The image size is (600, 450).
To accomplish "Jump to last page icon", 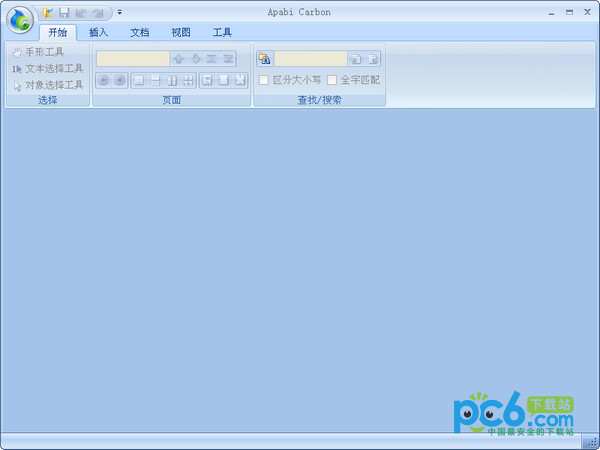I will [228, 59].
